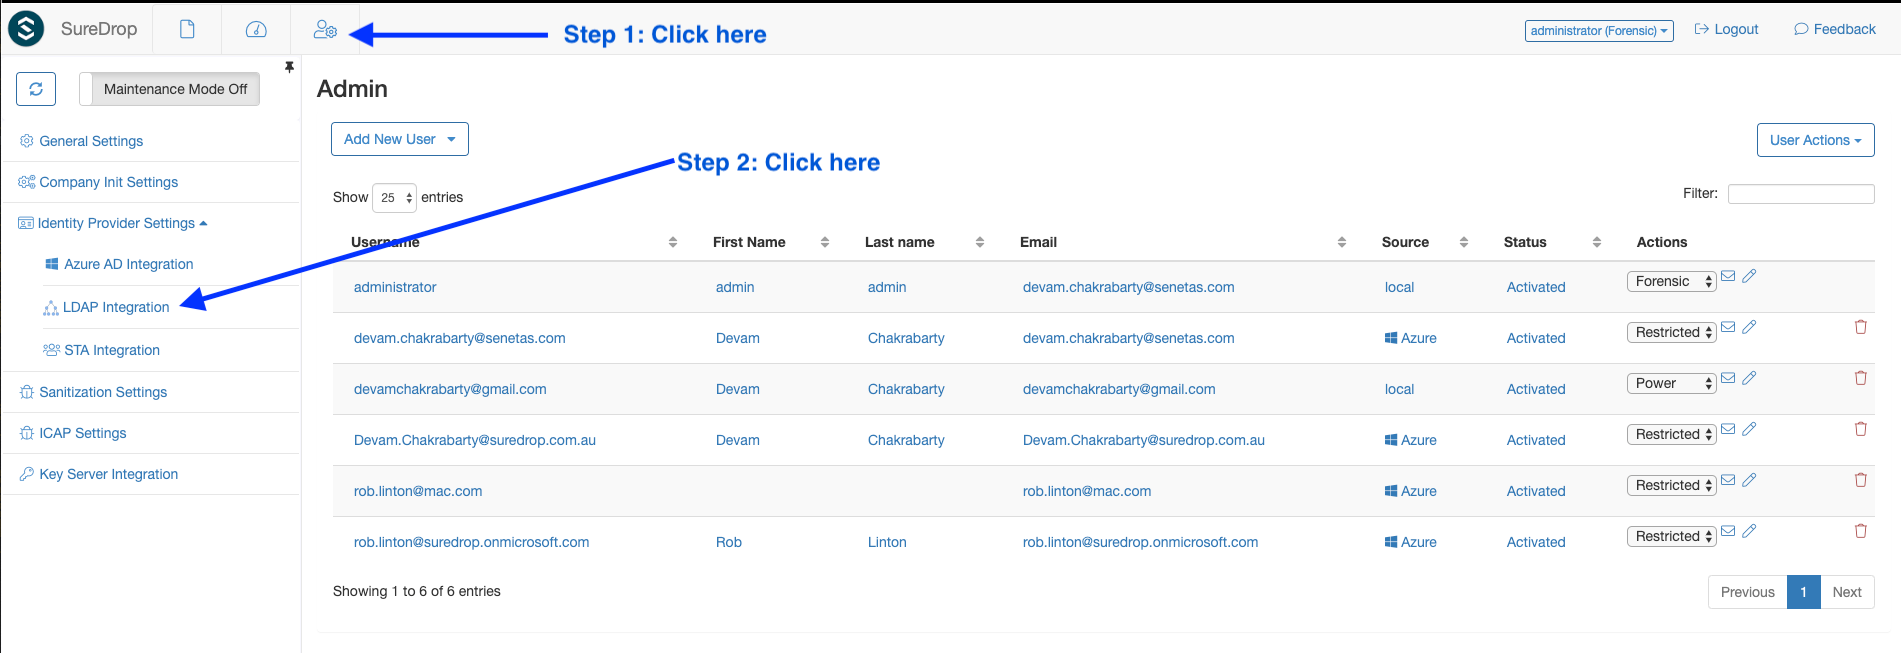Open administrator (Forensic) account dropdown
This screenshot has width=1901, height=653.
1599,31
